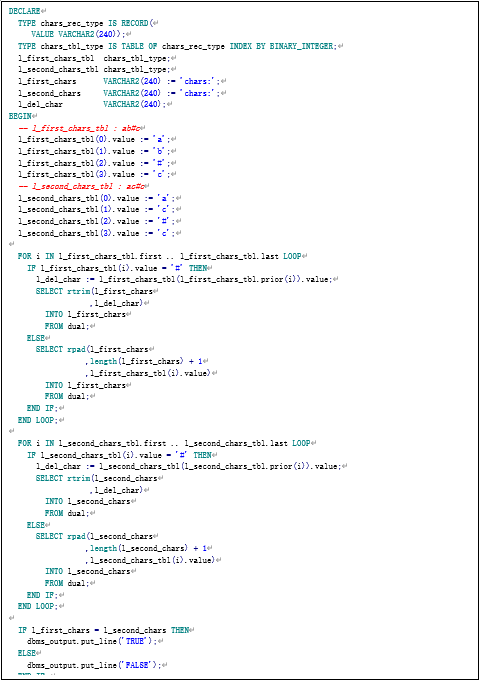Click the line assigning l_first_chars_tbl(0).value

tap(94, 139)
